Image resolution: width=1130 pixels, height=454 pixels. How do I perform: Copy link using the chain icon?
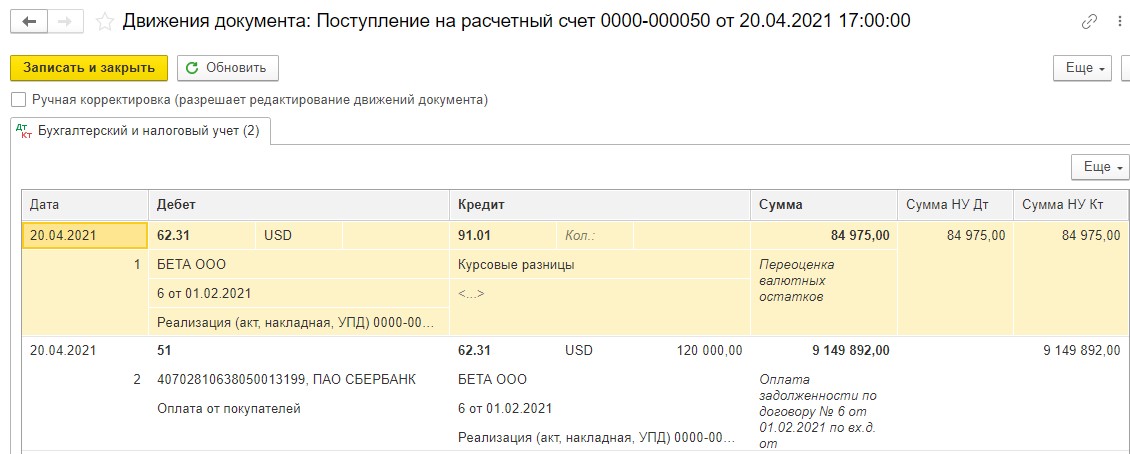1090,22
